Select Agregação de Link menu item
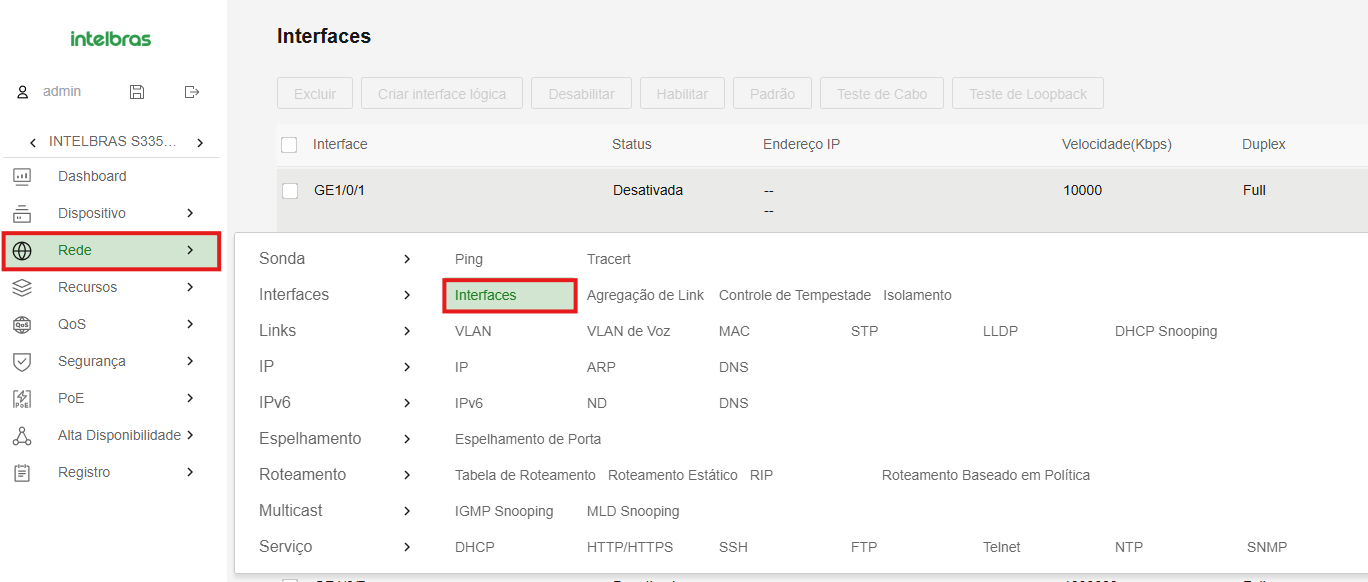This screenshot has height=582, width=1368. (645, 295)
